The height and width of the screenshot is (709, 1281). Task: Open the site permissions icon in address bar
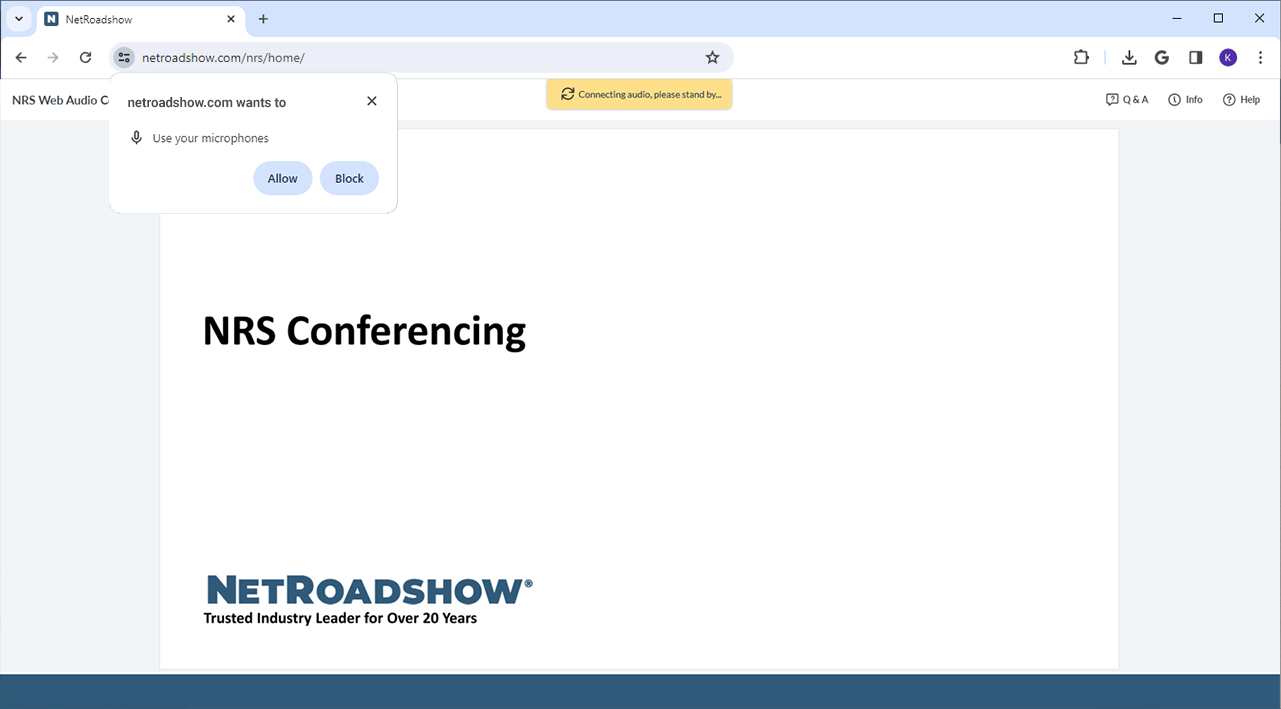(123, 57)
